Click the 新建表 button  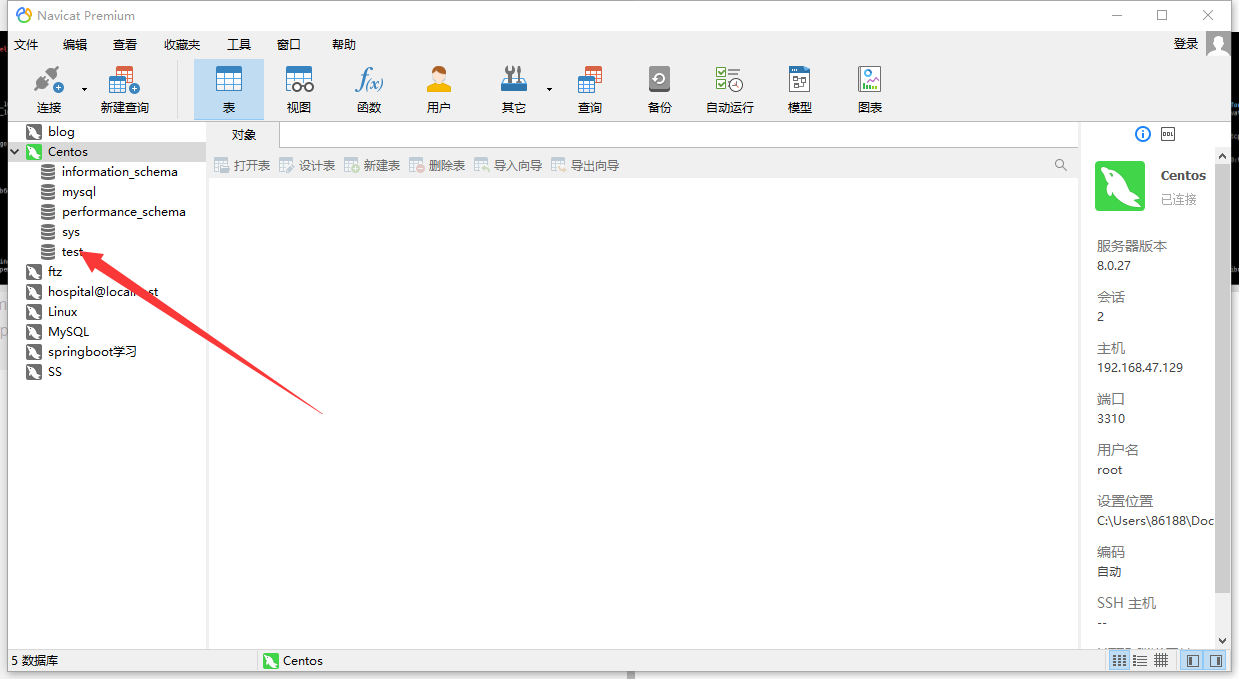(x=372, y=165)
